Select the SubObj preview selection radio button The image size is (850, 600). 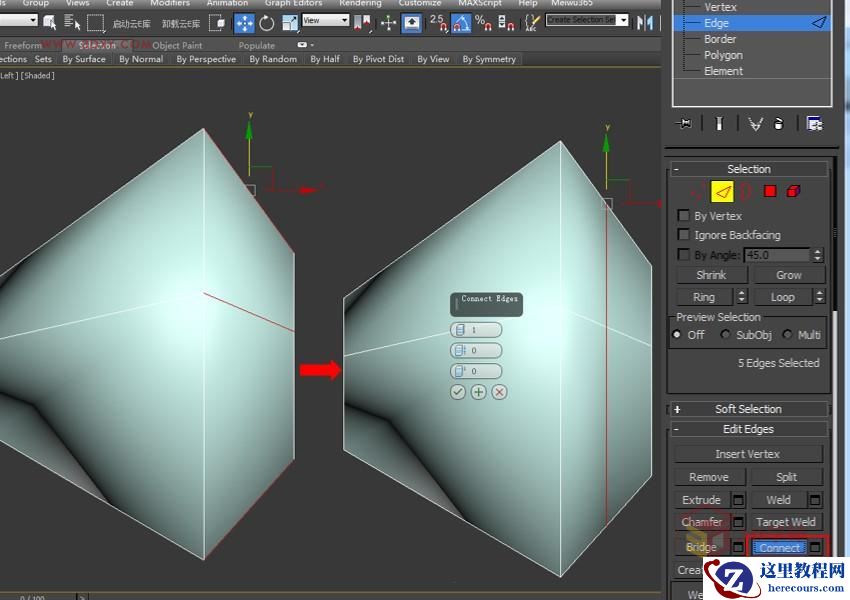727,335
